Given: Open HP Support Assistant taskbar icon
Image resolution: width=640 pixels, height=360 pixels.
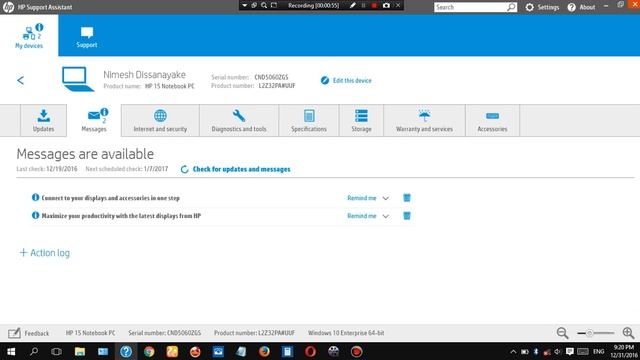Looking at the screenshot, I should coord(126,351).
